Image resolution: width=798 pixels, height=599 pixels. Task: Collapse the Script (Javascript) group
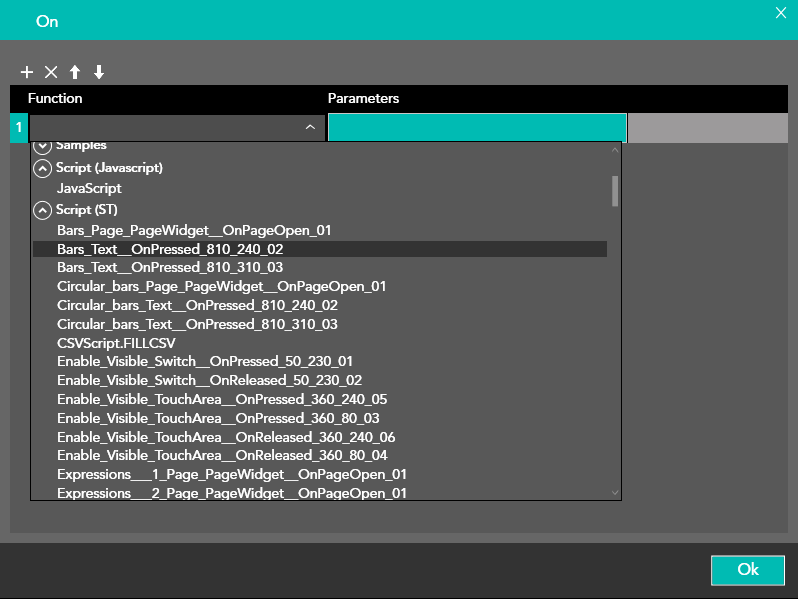click(x=42, y=168)
